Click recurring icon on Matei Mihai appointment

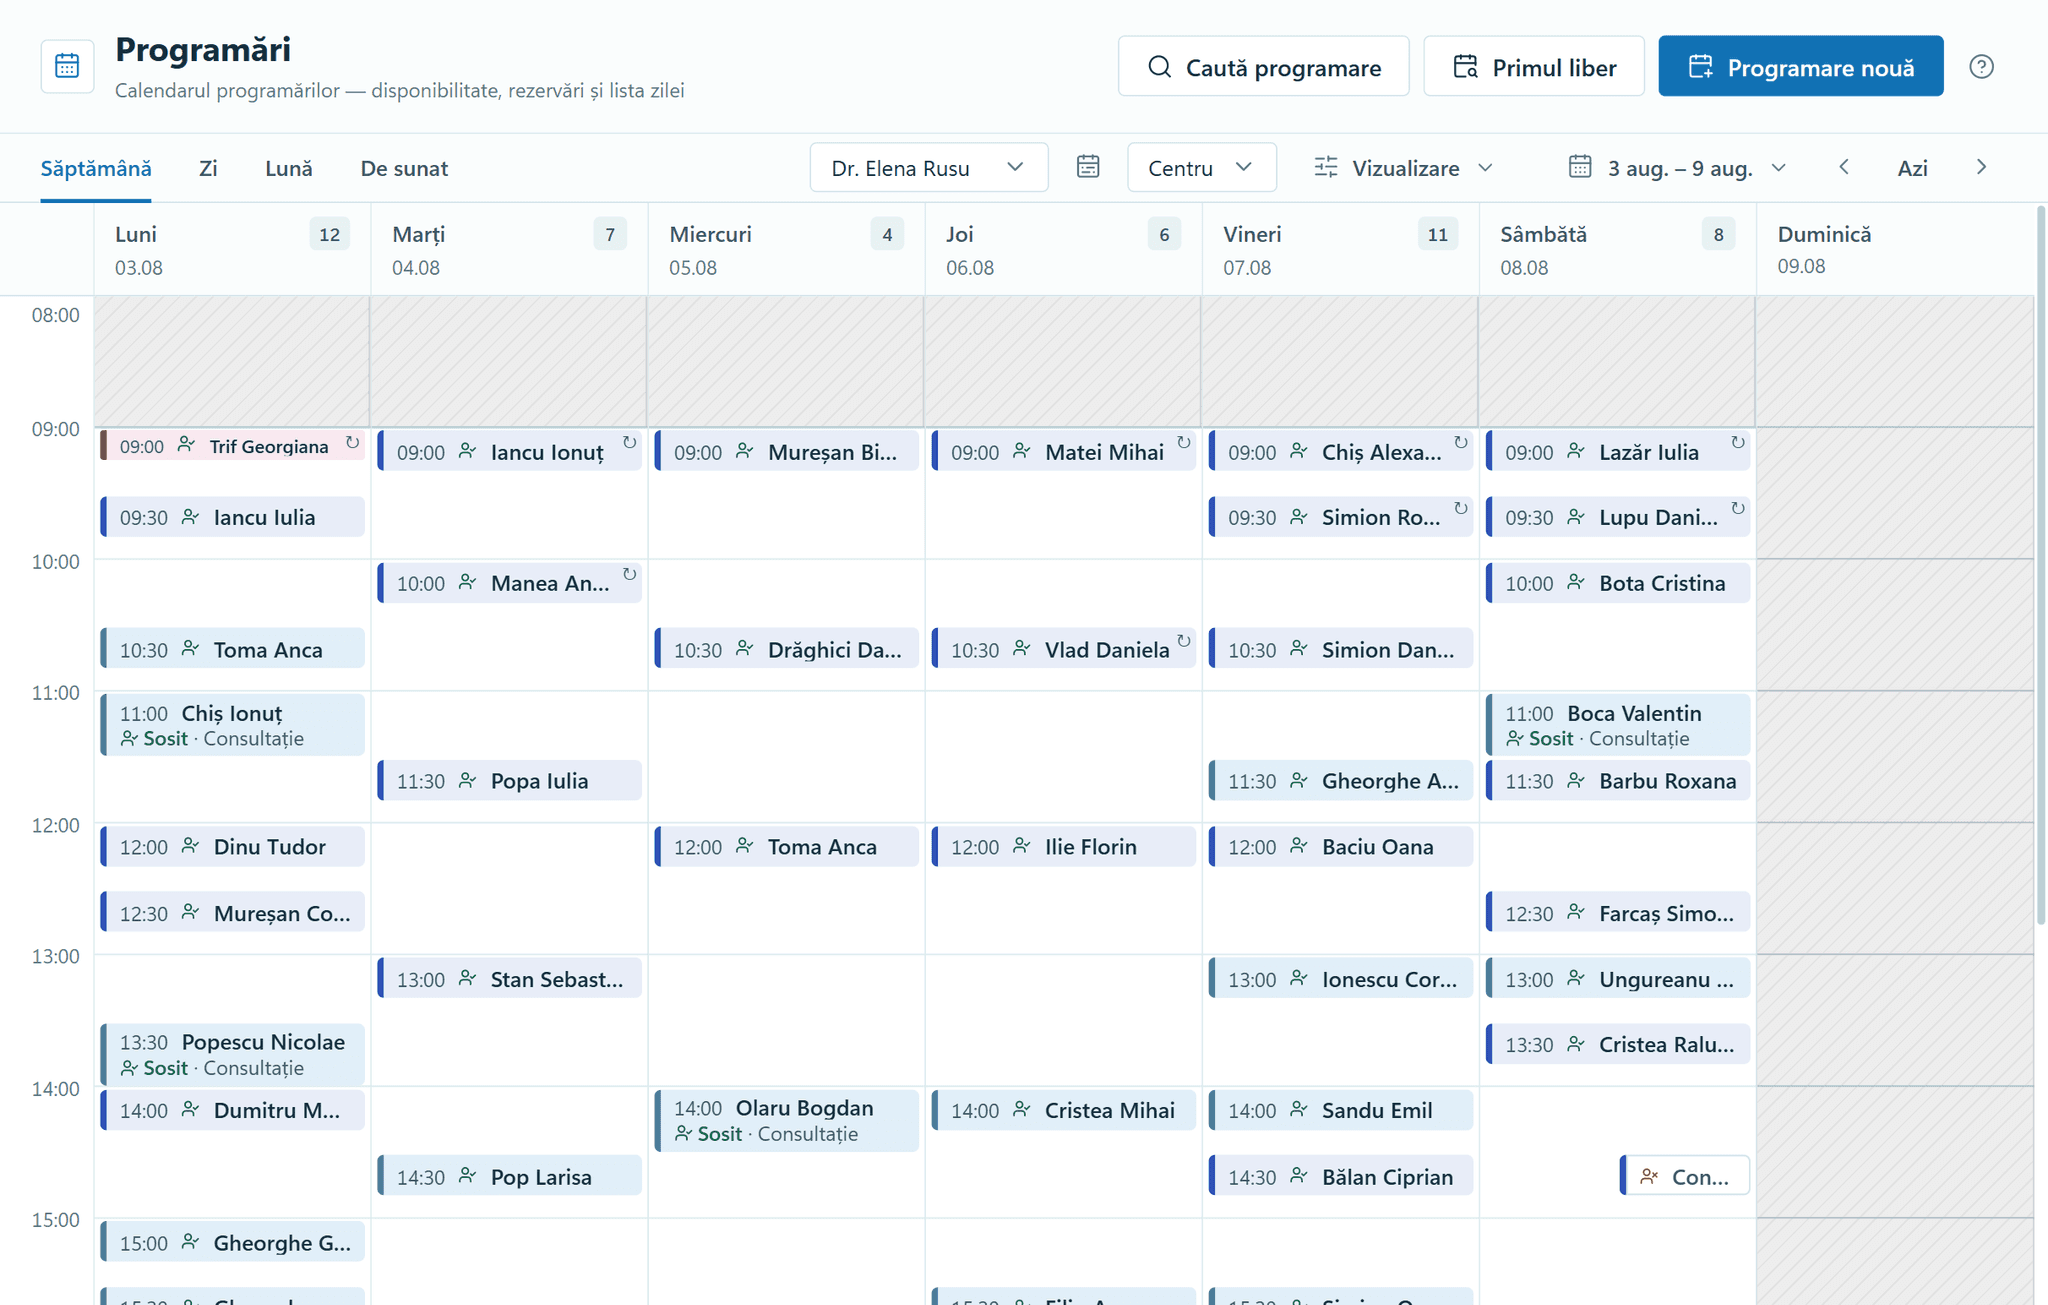(x=1183, y=442)
